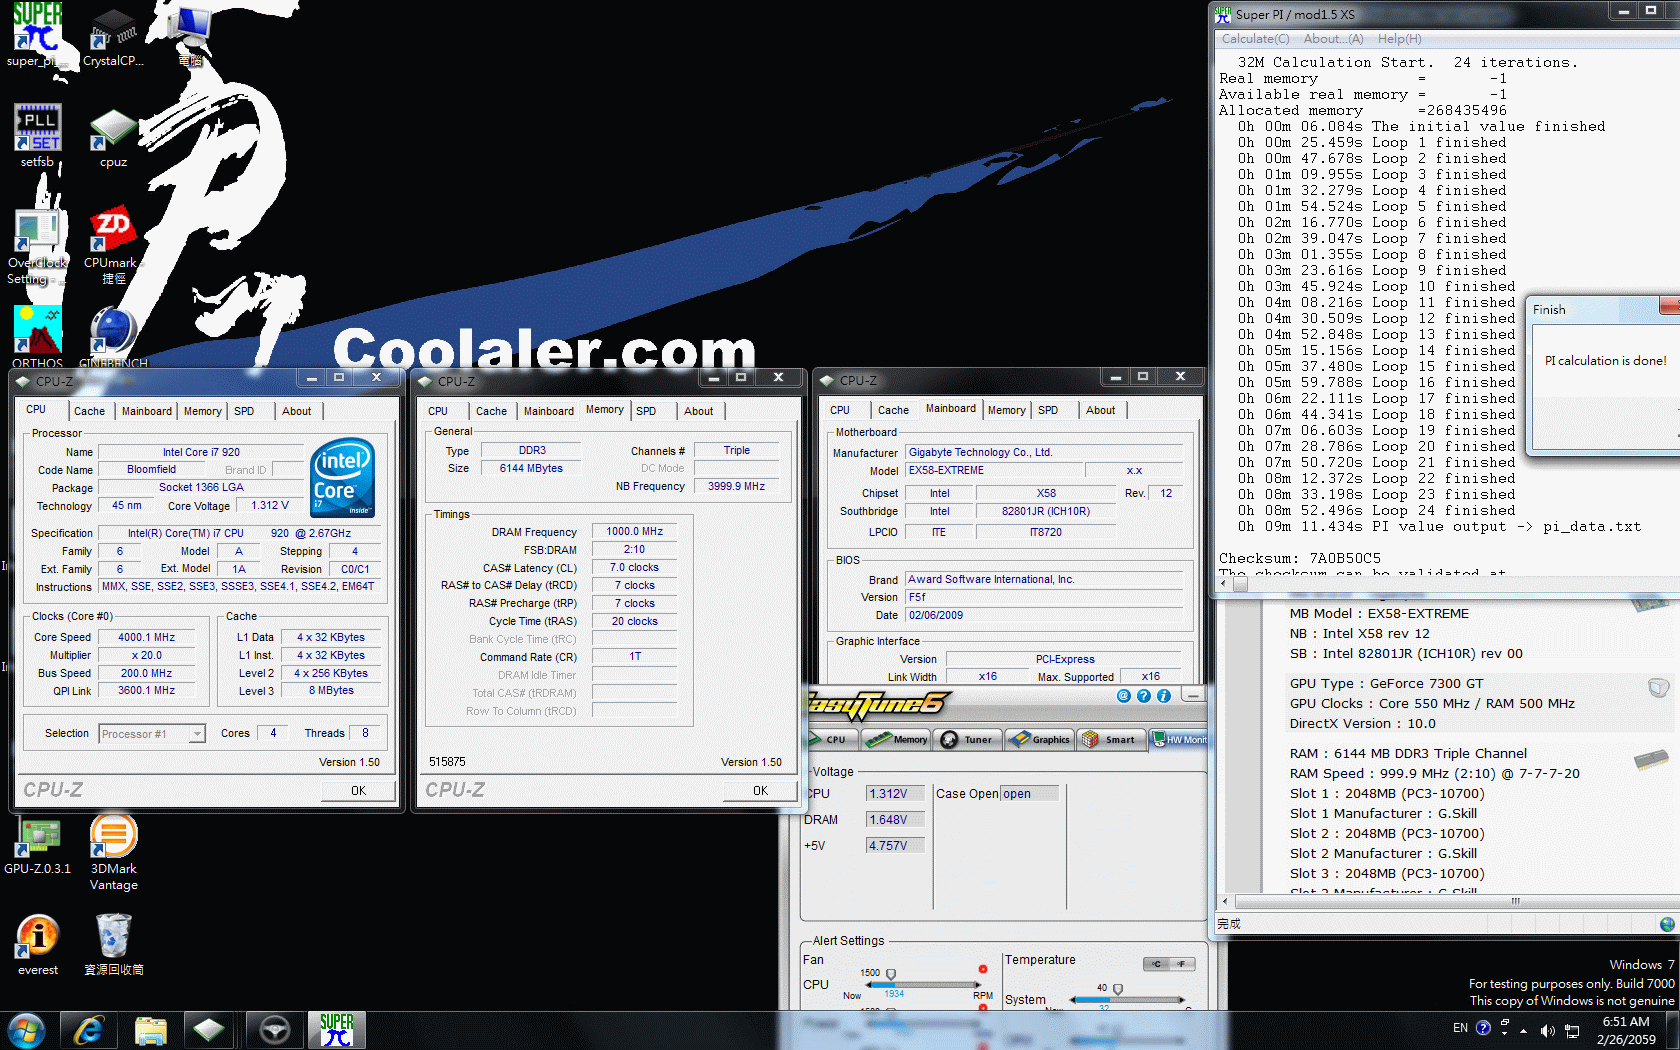This screenshot has width=1680, height=1050.
Task: Launch the CPUmark desktop shortcut
Action: coord(113,247)
